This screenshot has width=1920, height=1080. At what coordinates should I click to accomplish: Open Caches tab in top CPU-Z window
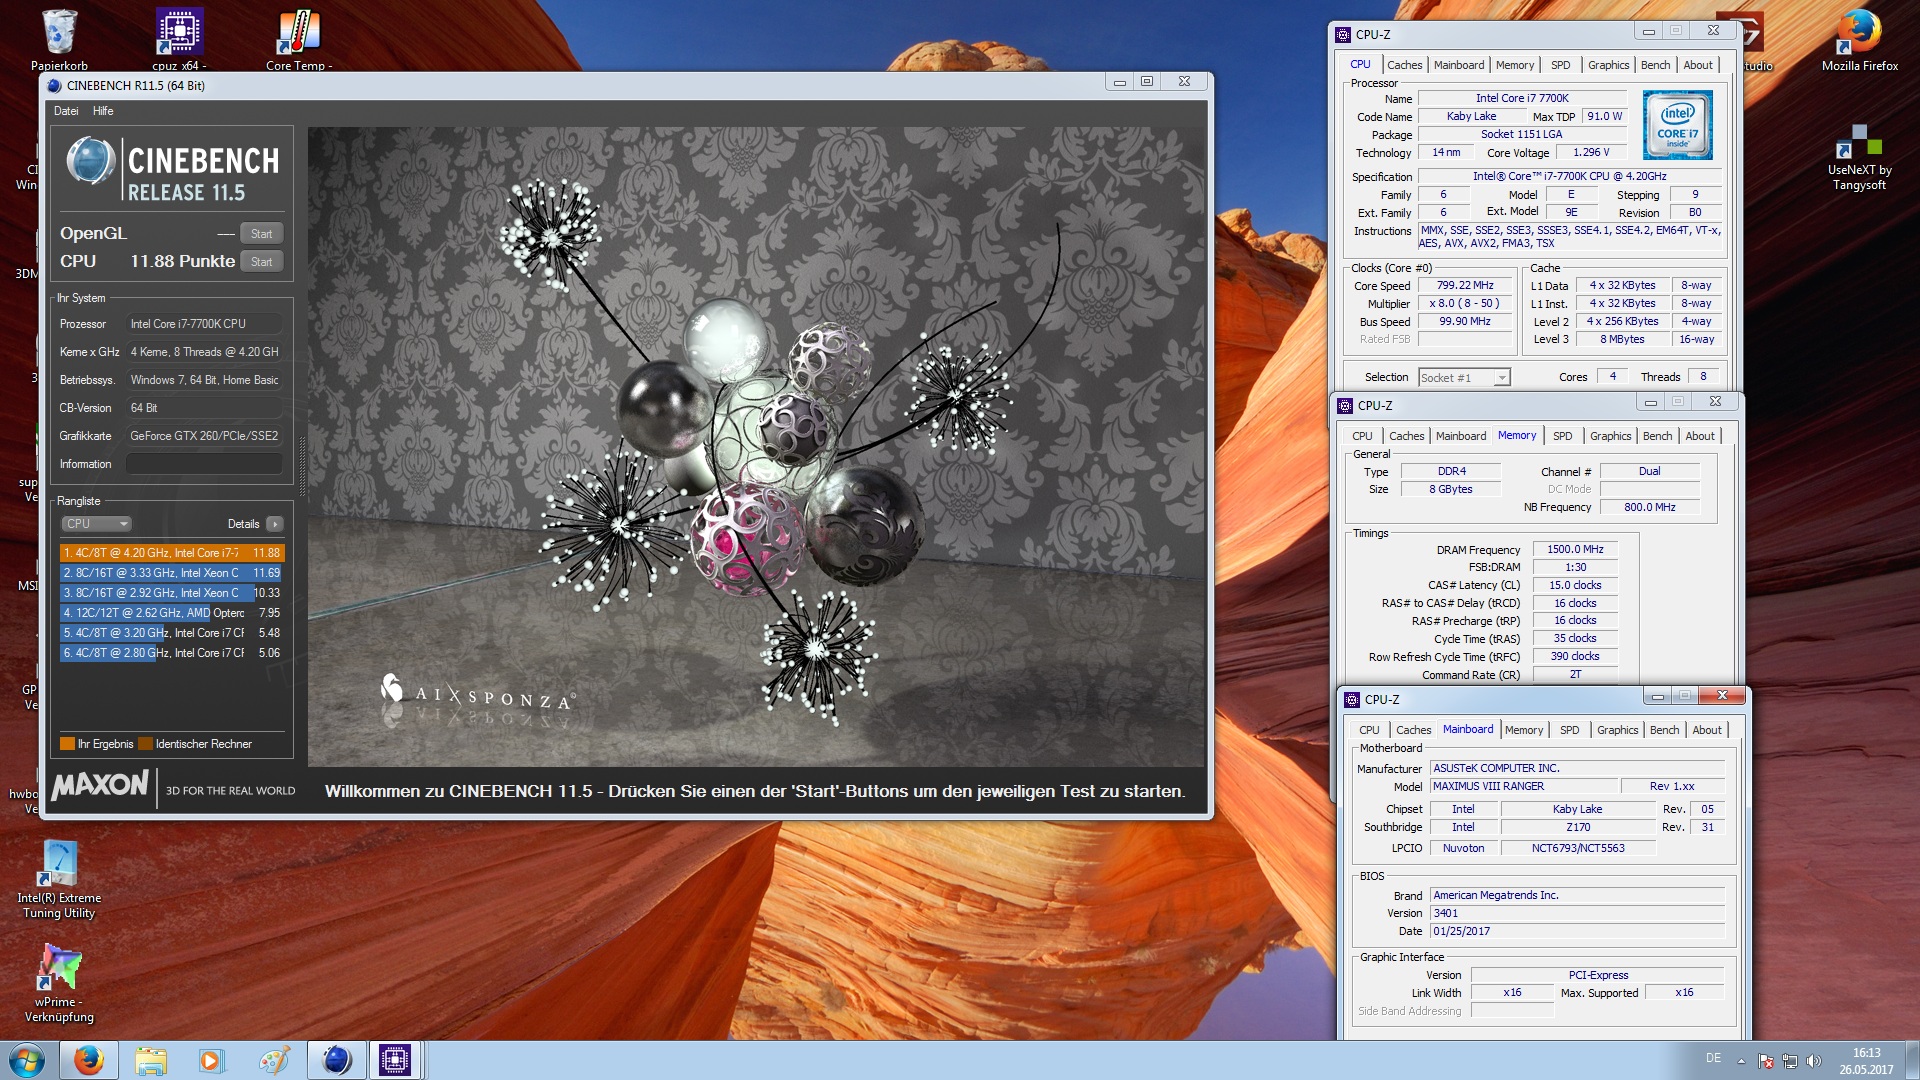pyautogui.click(x=1404, y=65)
